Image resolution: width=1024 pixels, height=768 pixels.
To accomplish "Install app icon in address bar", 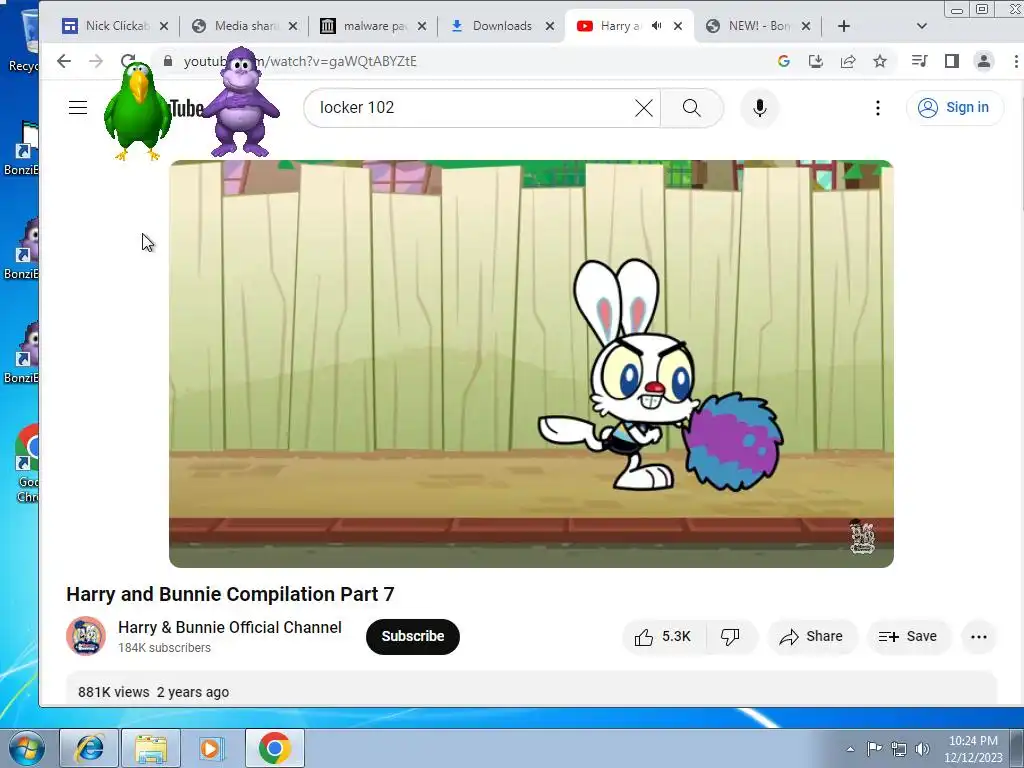I will (x=816, y=61).
